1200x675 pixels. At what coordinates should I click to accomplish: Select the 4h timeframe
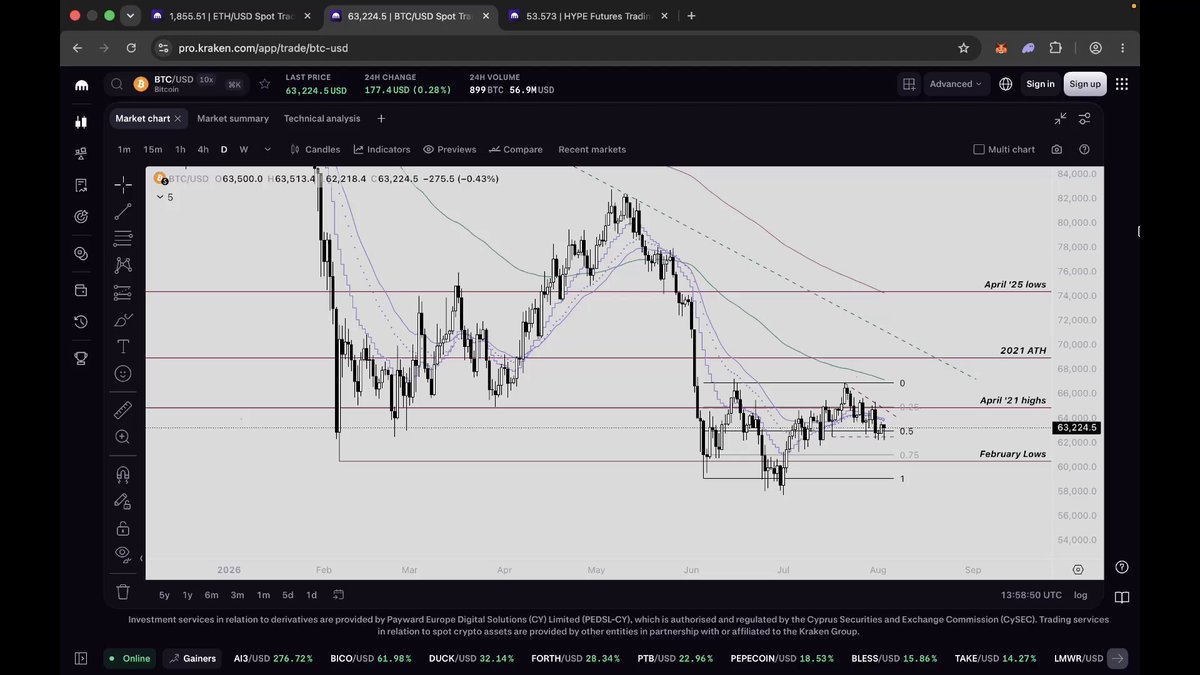tap(203, 149)
